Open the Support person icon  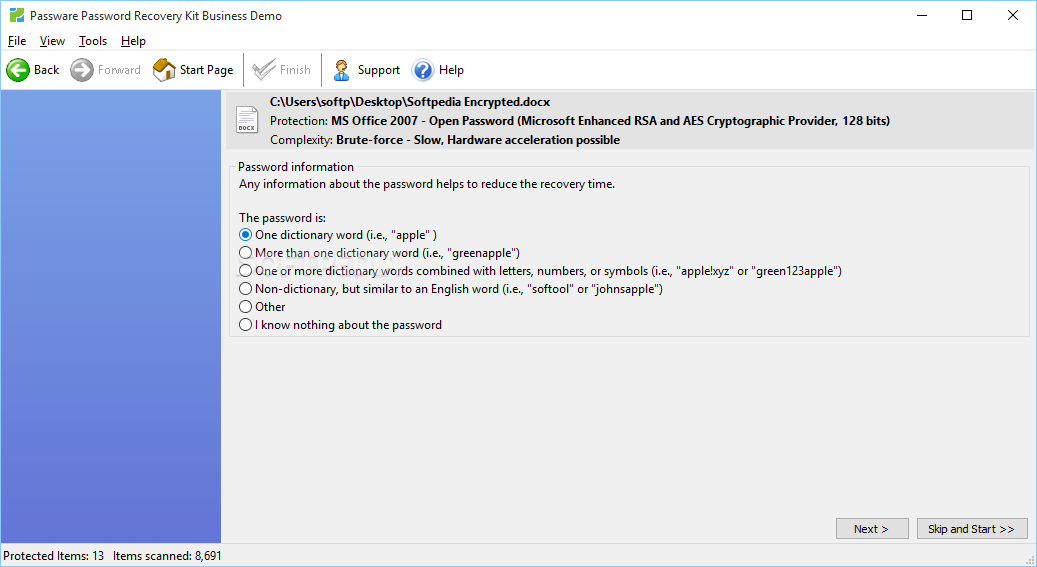tap(341, 69)
